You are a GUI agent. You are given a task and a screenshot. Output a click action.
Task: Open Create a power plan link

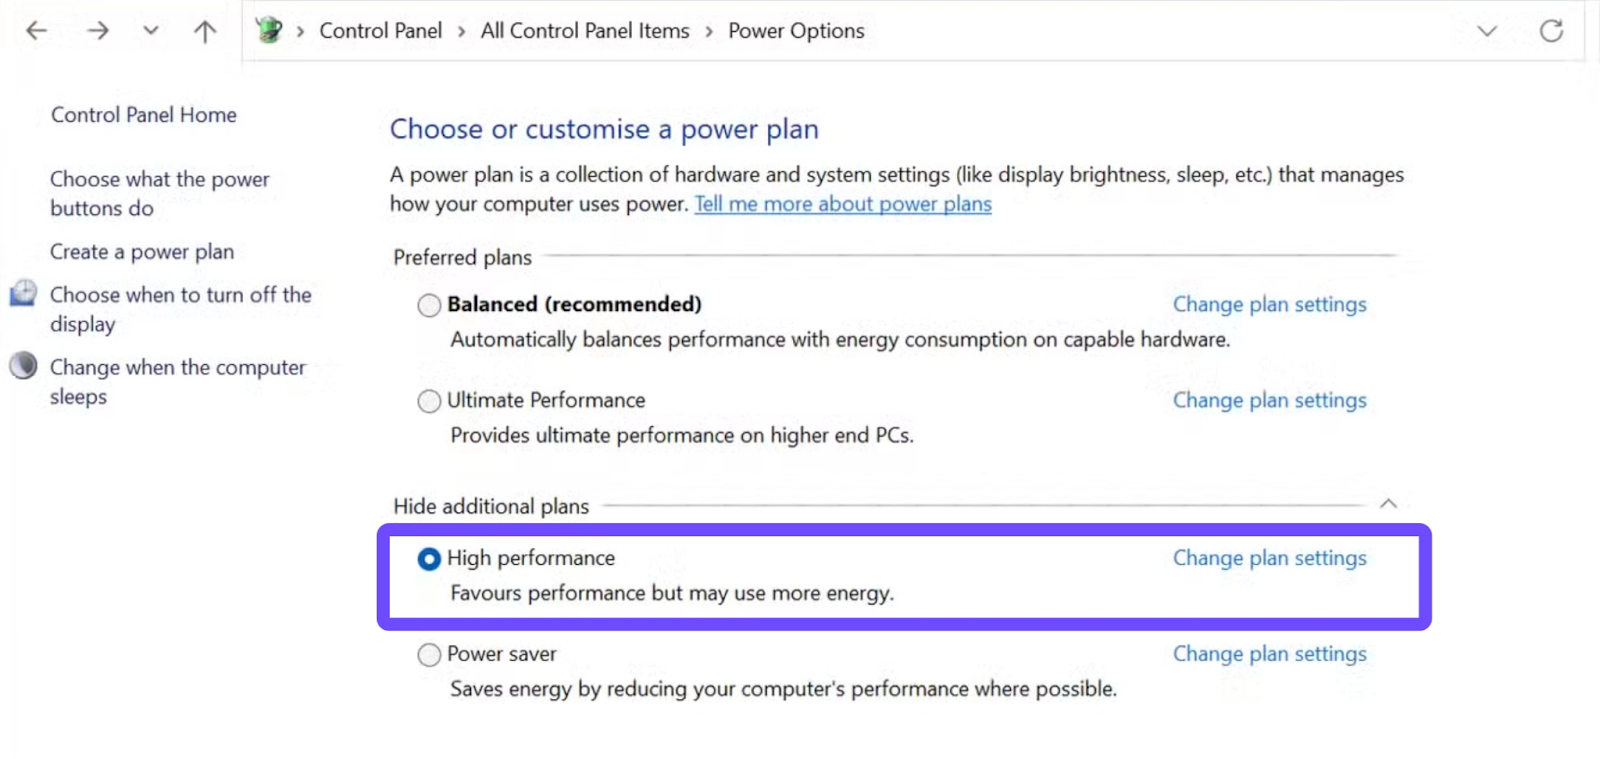pyautogui.click(x=142, y=252)
